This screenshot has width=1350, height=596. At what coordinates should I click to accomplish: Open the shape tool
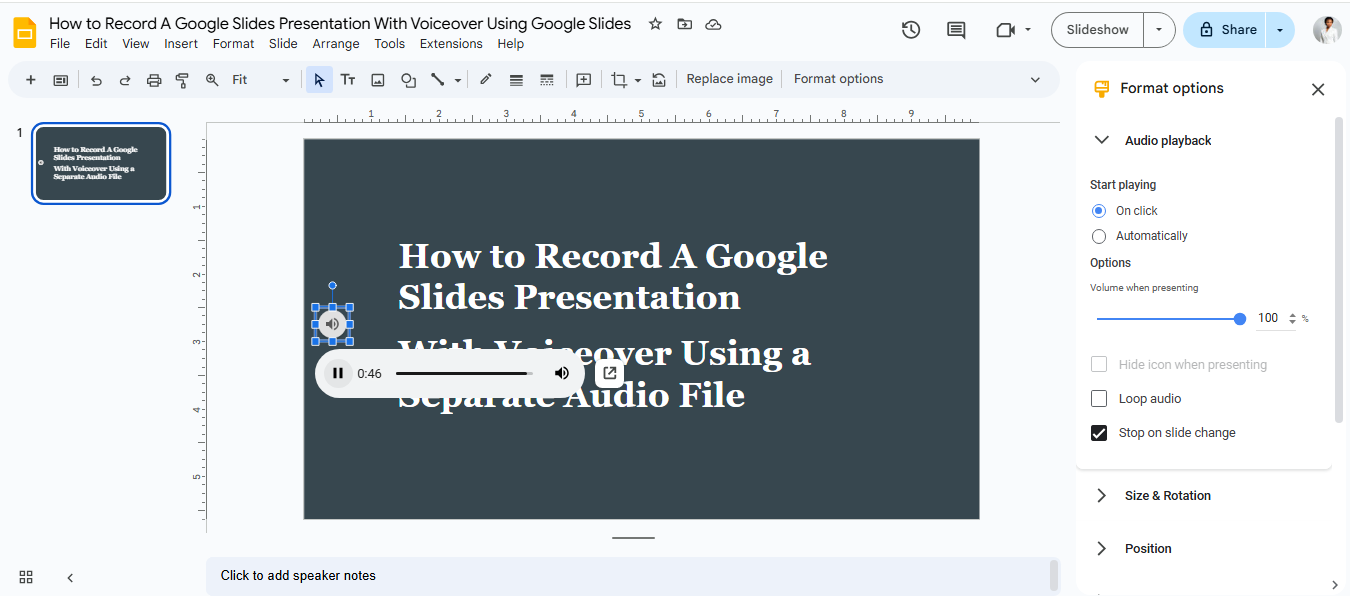408,80
